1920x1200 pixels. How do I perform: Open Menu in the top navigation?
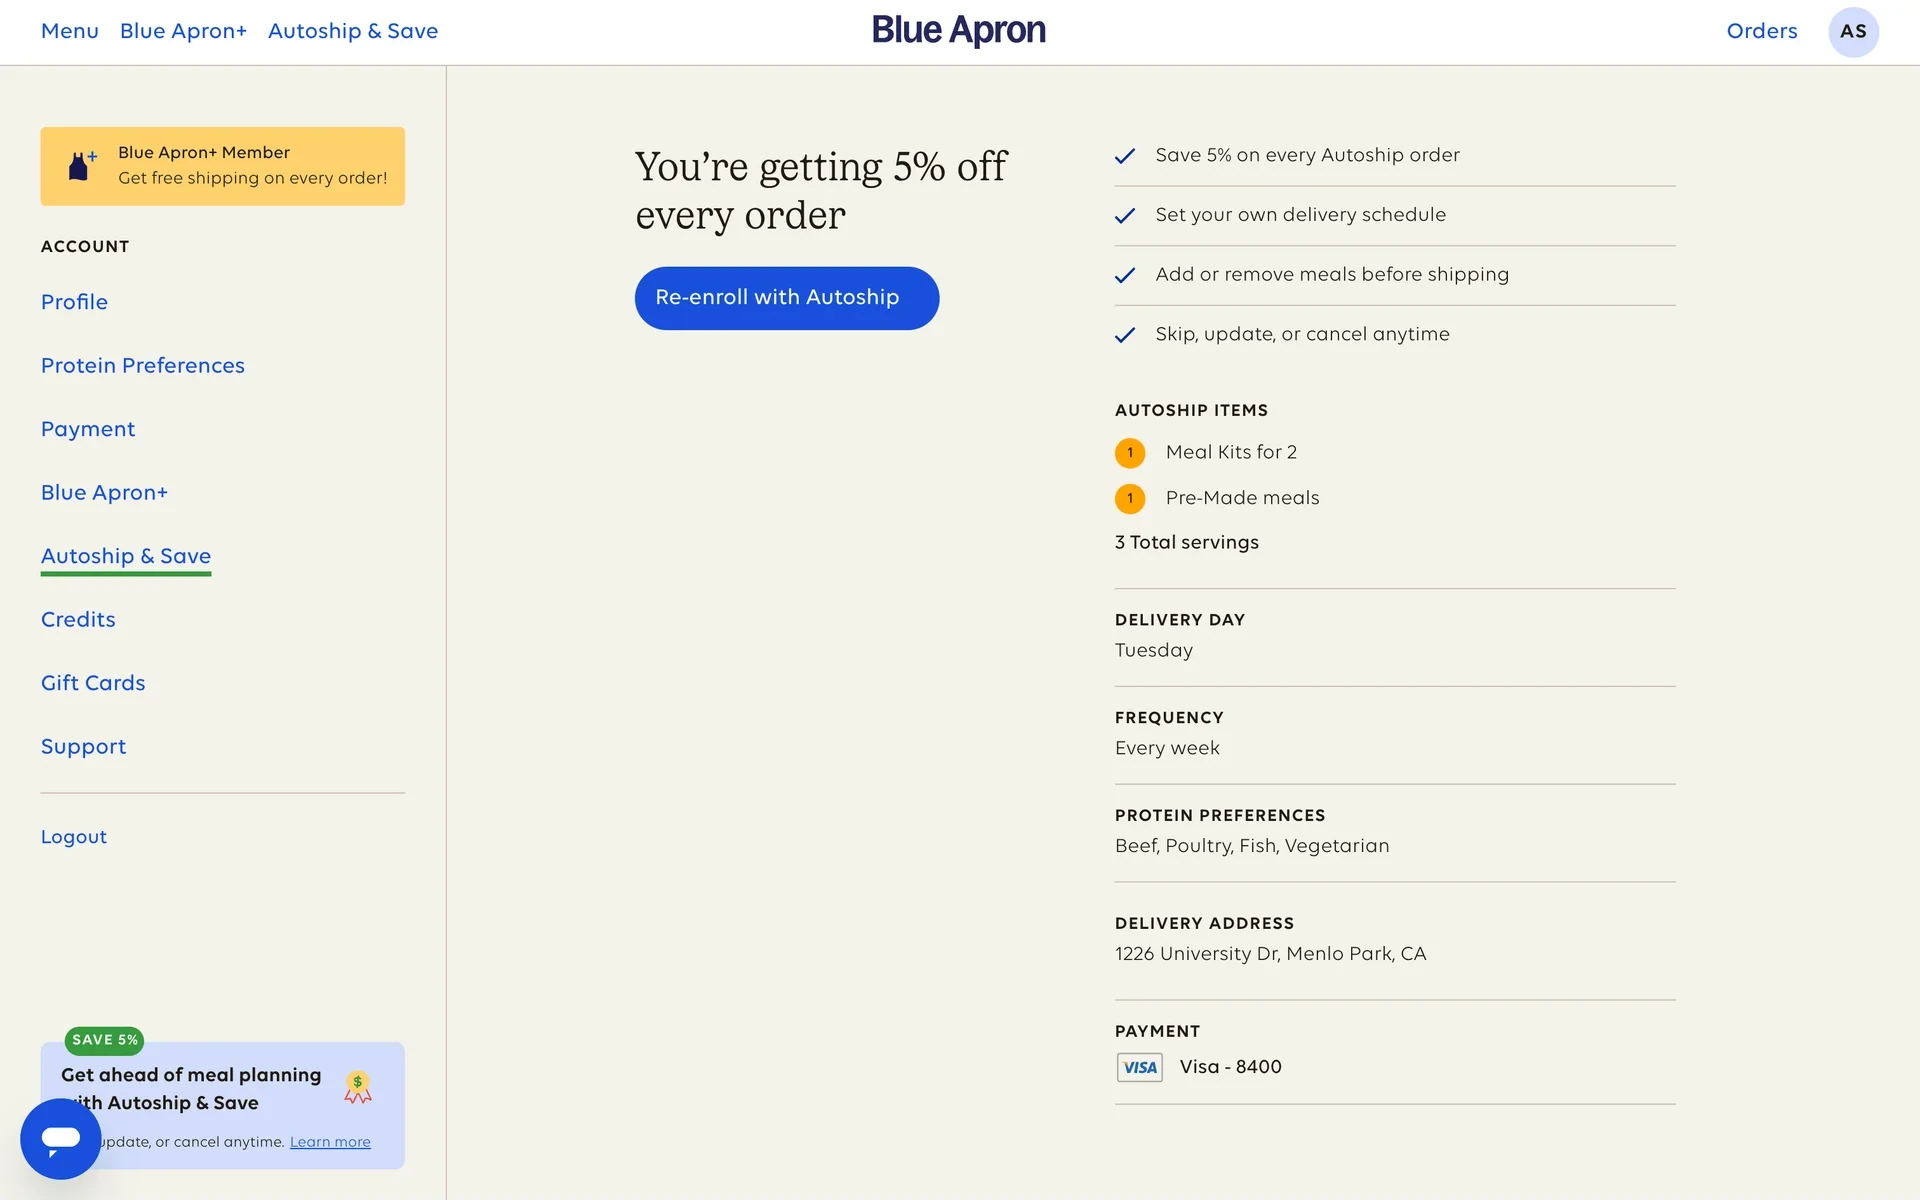(x=70, y=31)
